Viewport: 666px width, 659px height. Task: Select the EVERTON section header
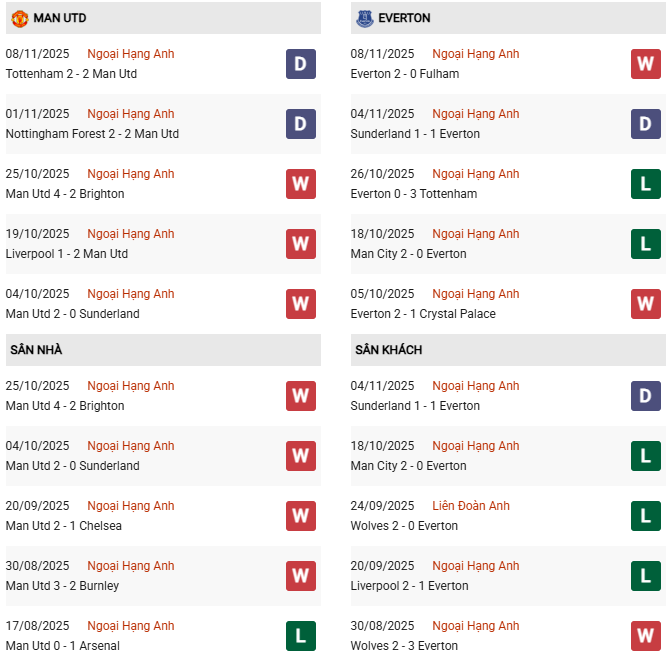tap(404, 18)
